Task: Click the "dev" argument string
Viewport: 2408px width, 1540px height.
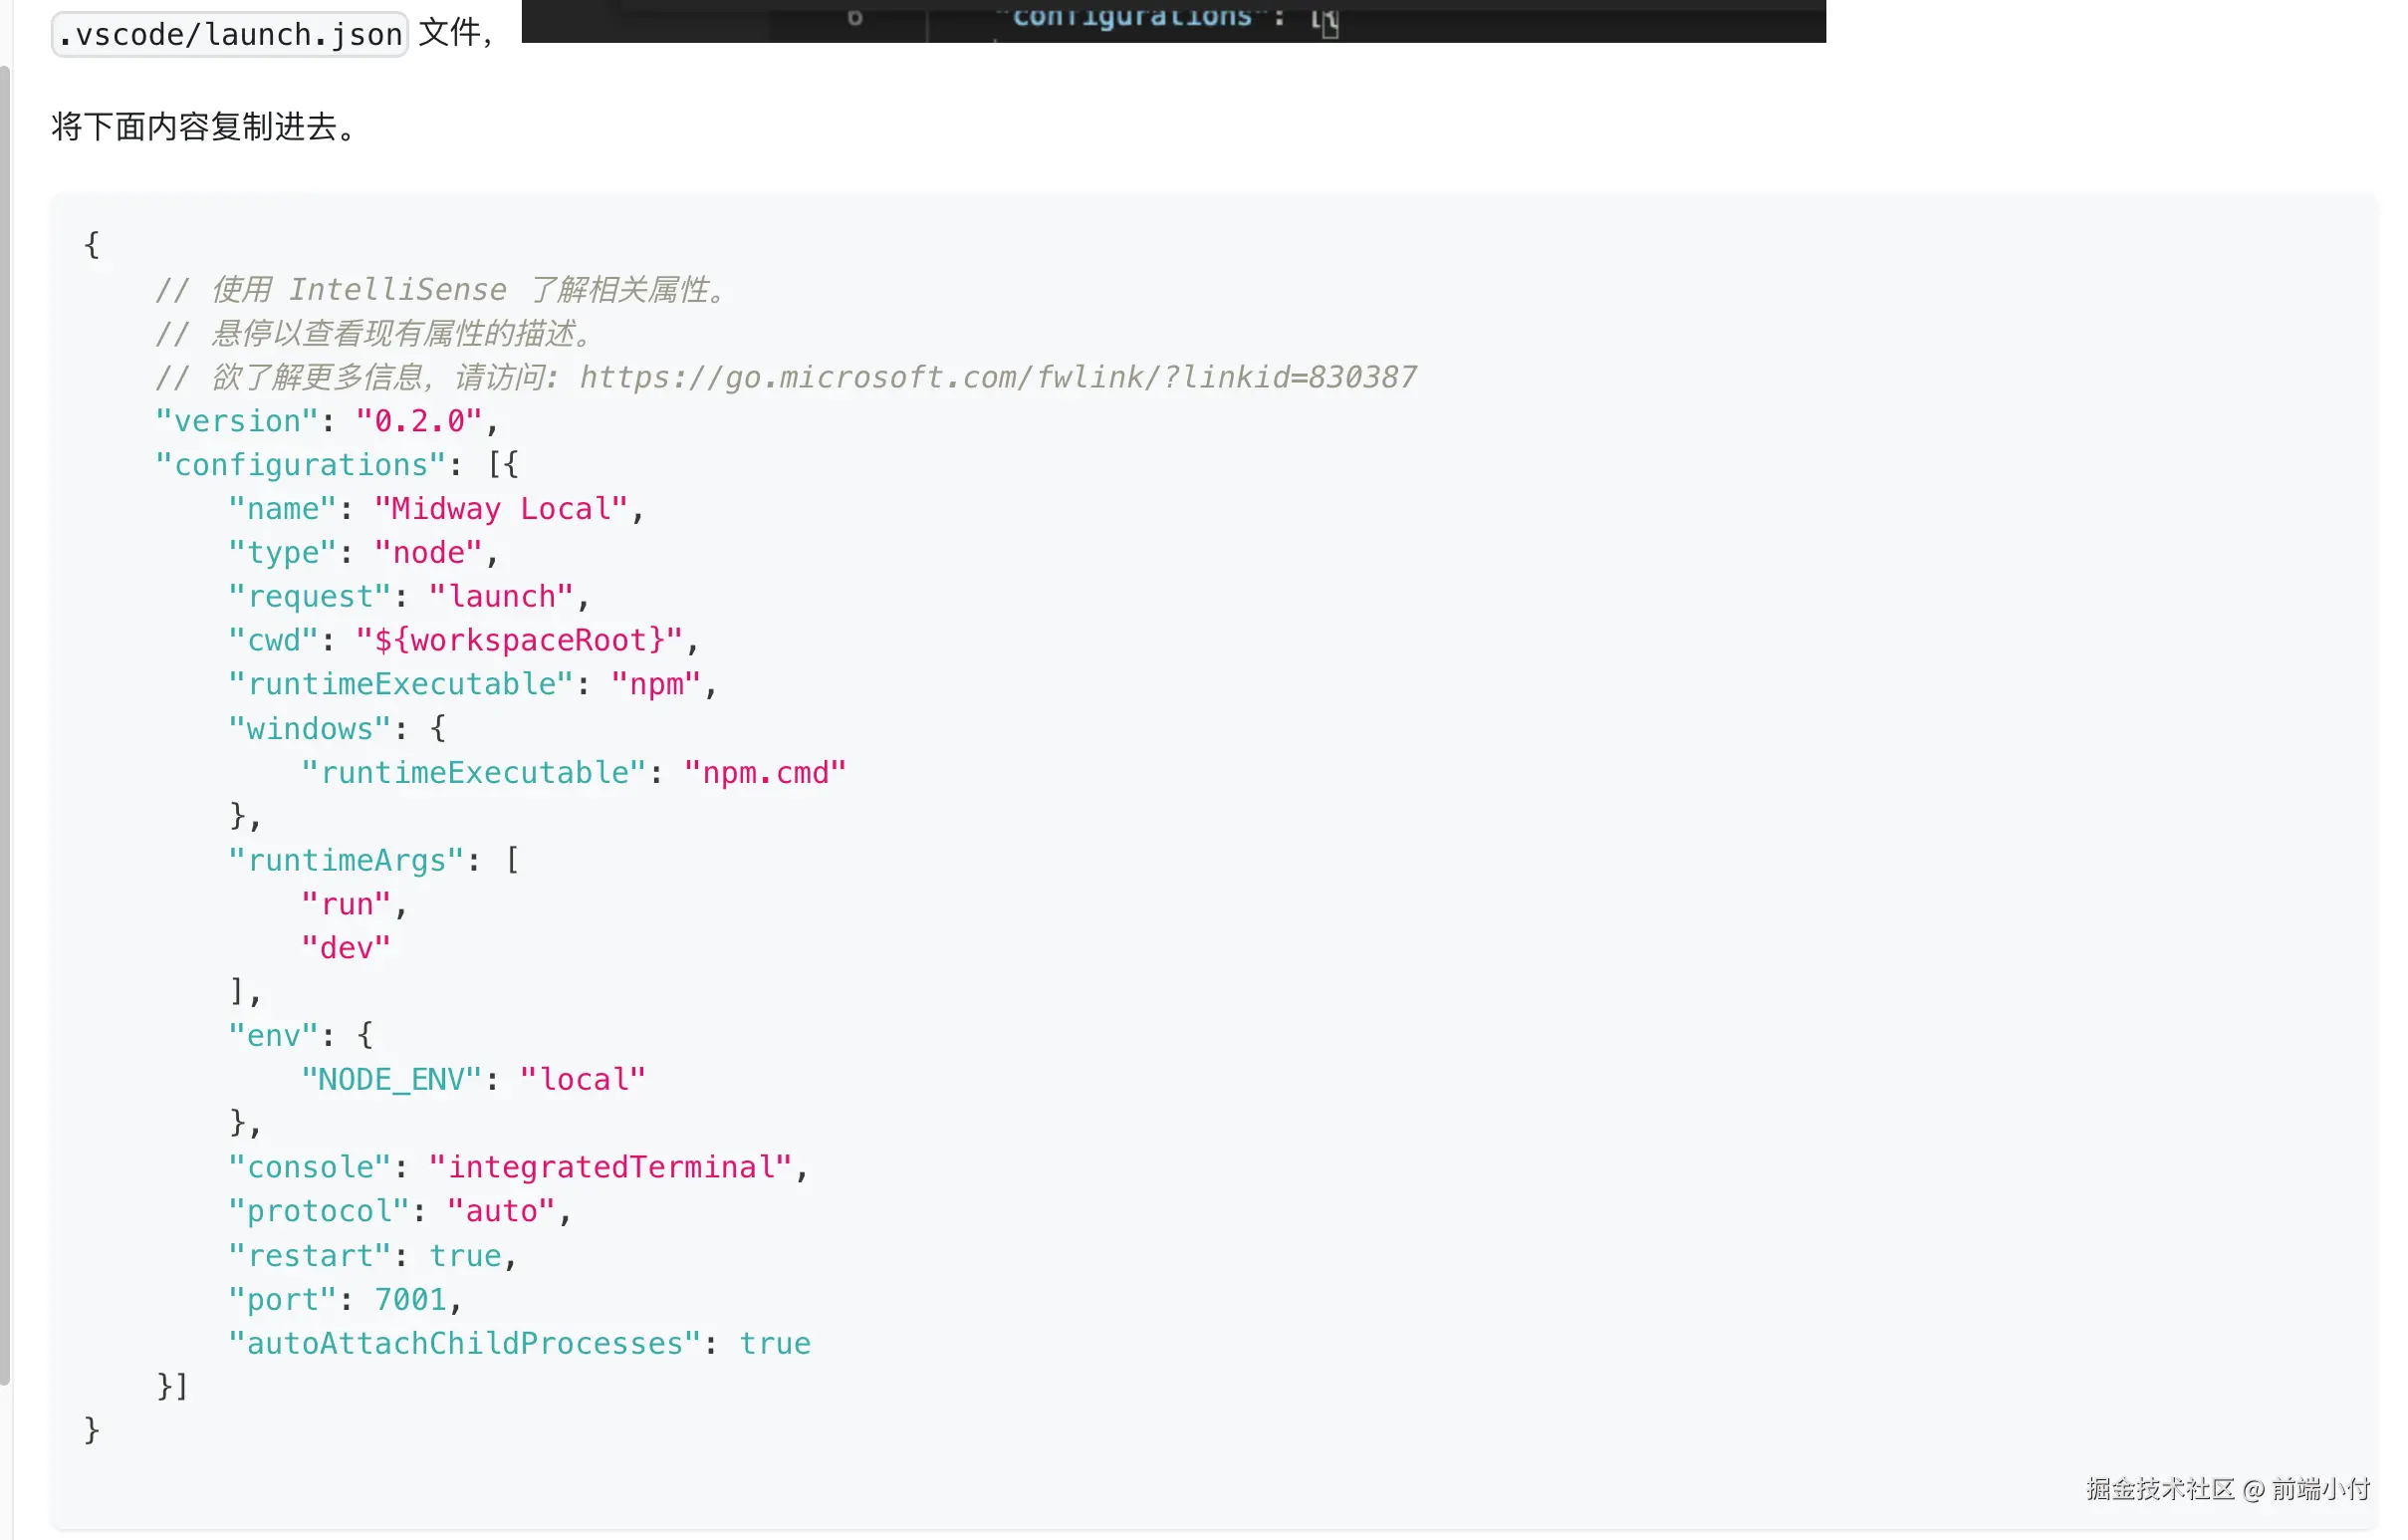Action: 346,947
